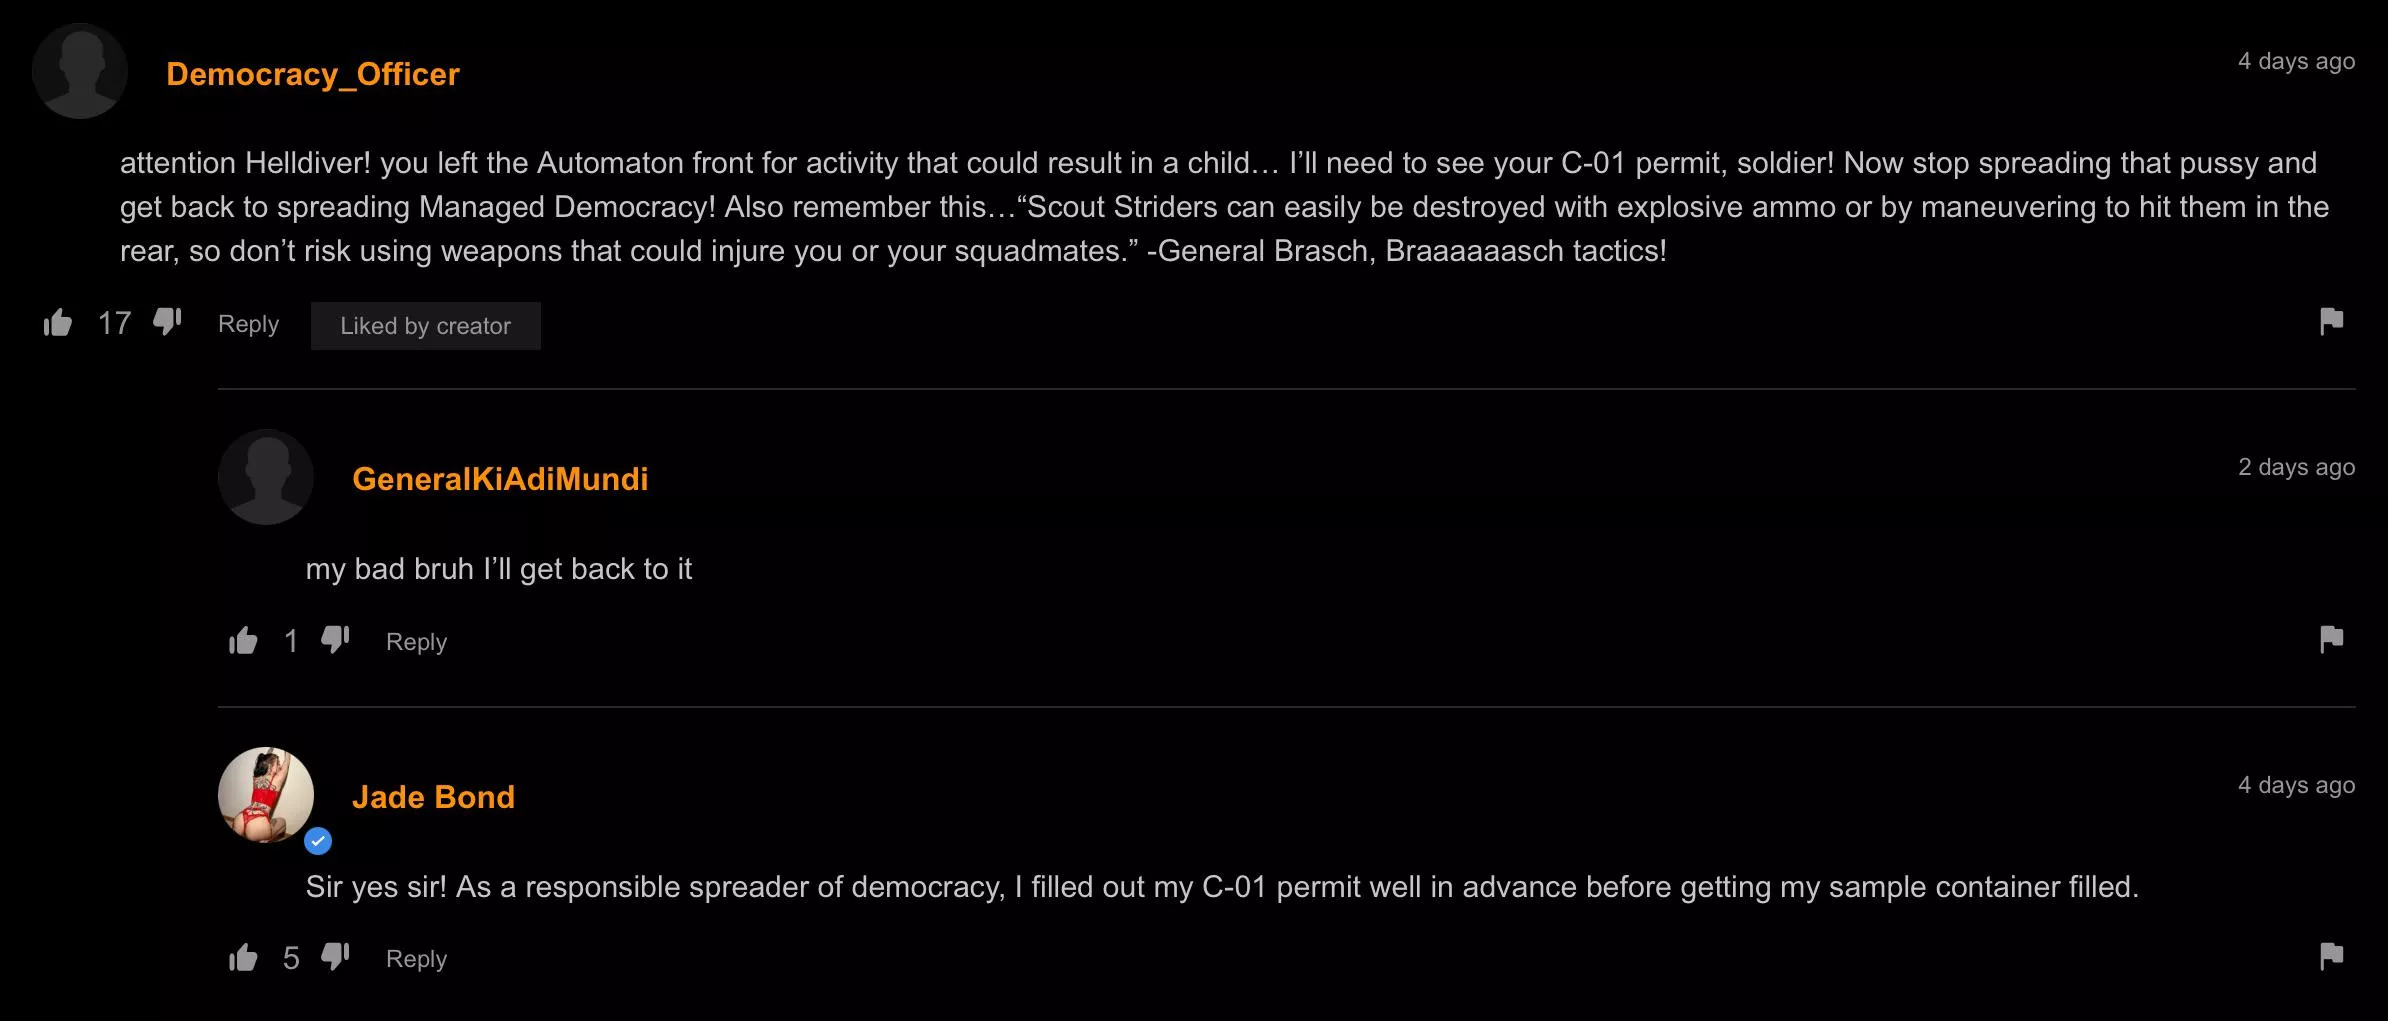Reply to GeneralKiAdiMundi's comment
Viewport: 2388px width, 1021px height.
pos(416,642)
